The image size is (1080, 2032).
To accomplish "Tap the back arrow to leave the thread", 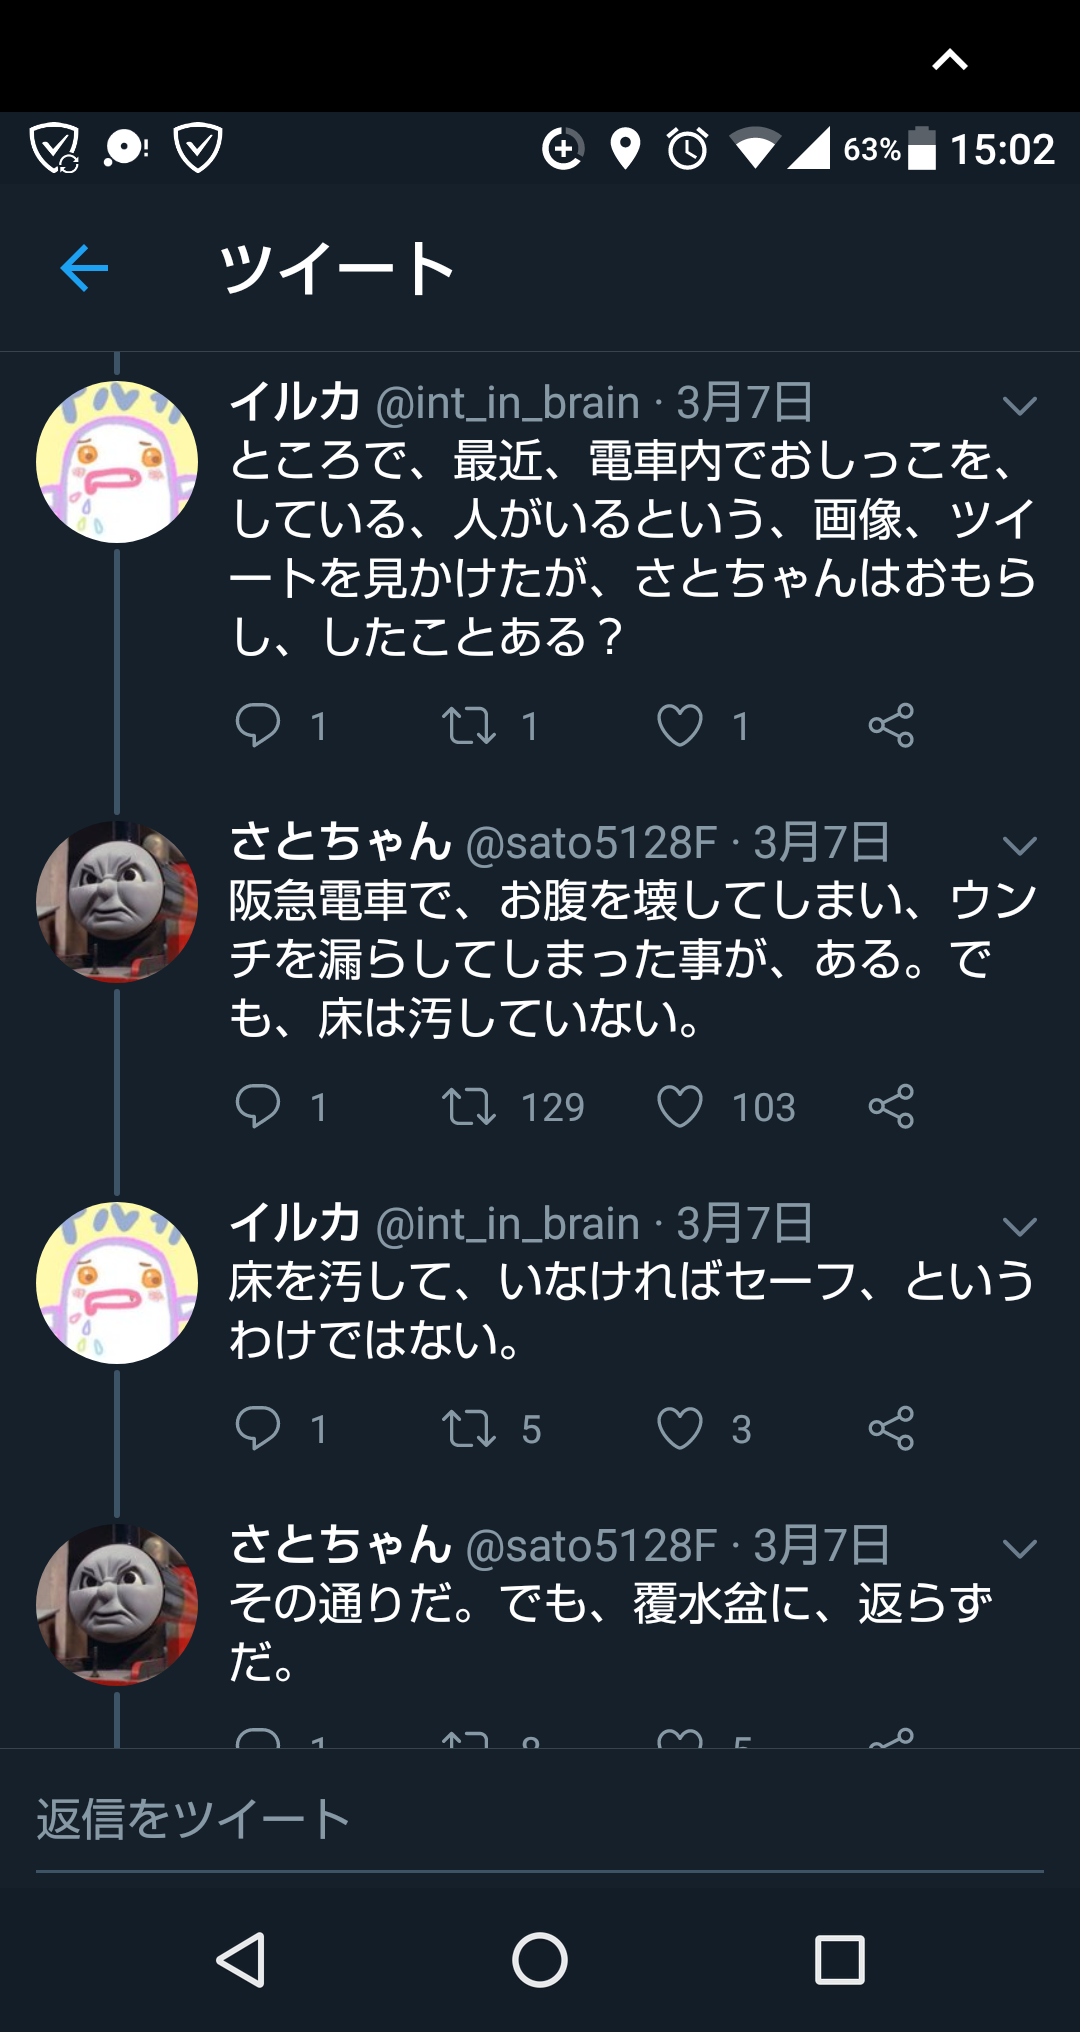I will (x=83, y=267).
